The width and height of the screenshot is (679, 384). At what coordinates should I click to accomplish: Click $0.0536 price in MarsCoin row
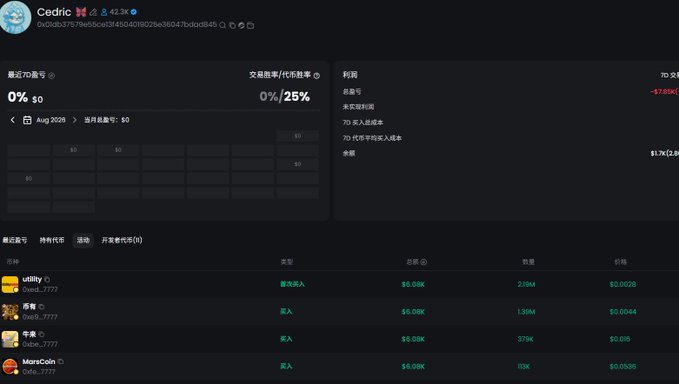point(623,366)
